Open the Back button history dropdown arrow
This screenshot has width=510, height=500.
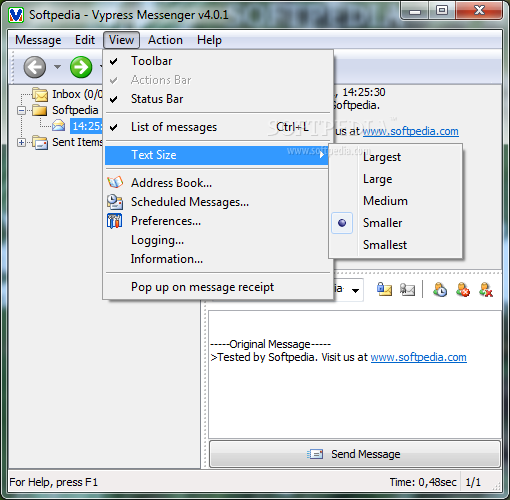tap(58, 67)
